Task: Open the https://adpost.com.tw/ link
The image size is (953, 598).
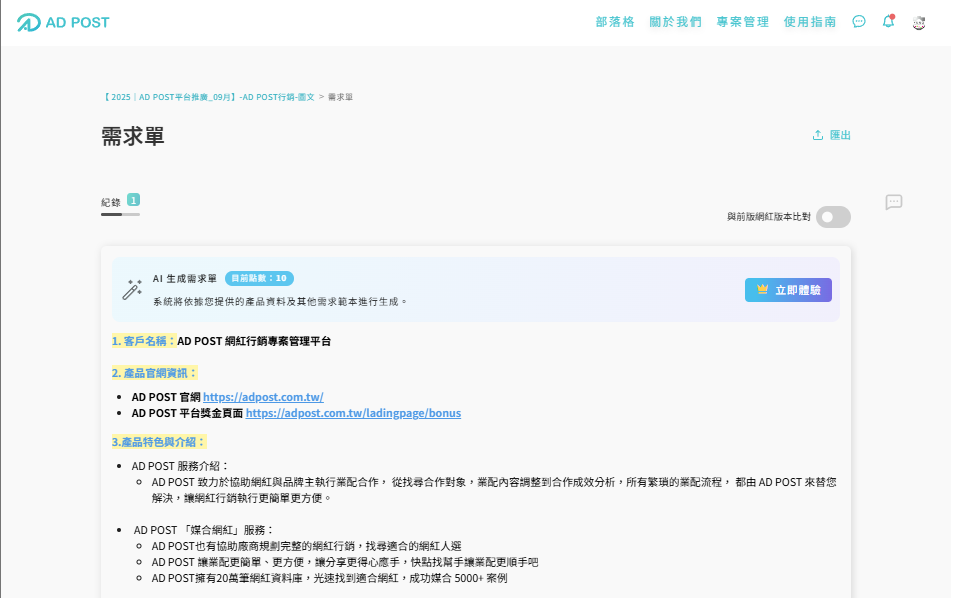Action: pyautogui.click(x=263, y=397)
